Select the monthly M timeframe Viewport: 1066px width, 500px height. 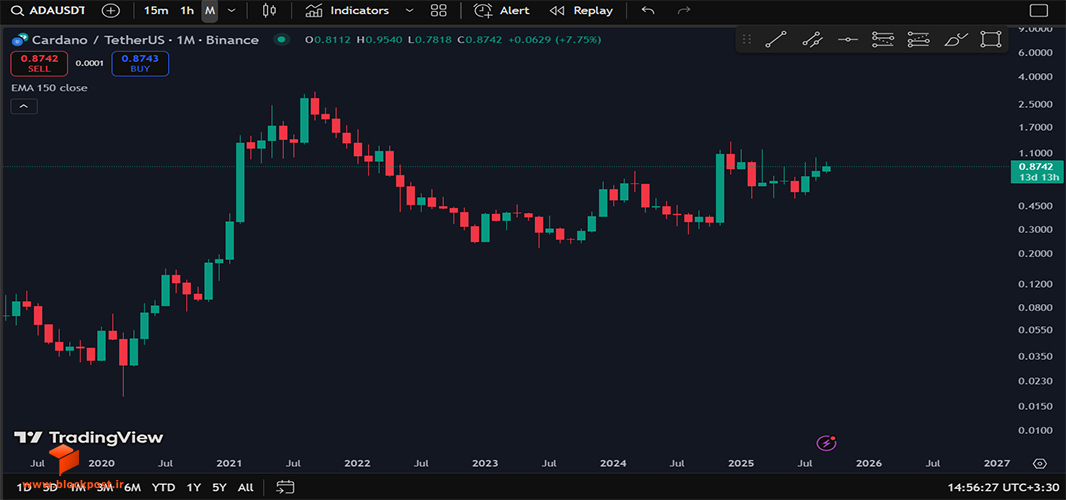[x=210, y=10]
